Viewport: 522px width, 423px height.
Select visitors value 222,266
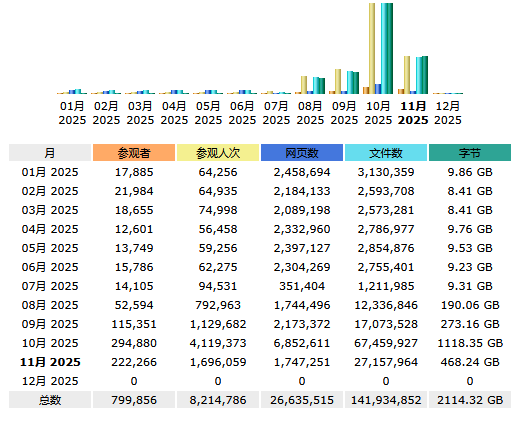click(134, 362)
